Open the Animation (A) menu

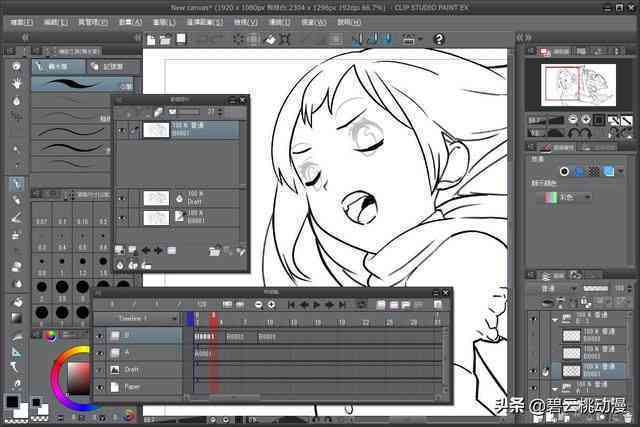pos(131,22)
